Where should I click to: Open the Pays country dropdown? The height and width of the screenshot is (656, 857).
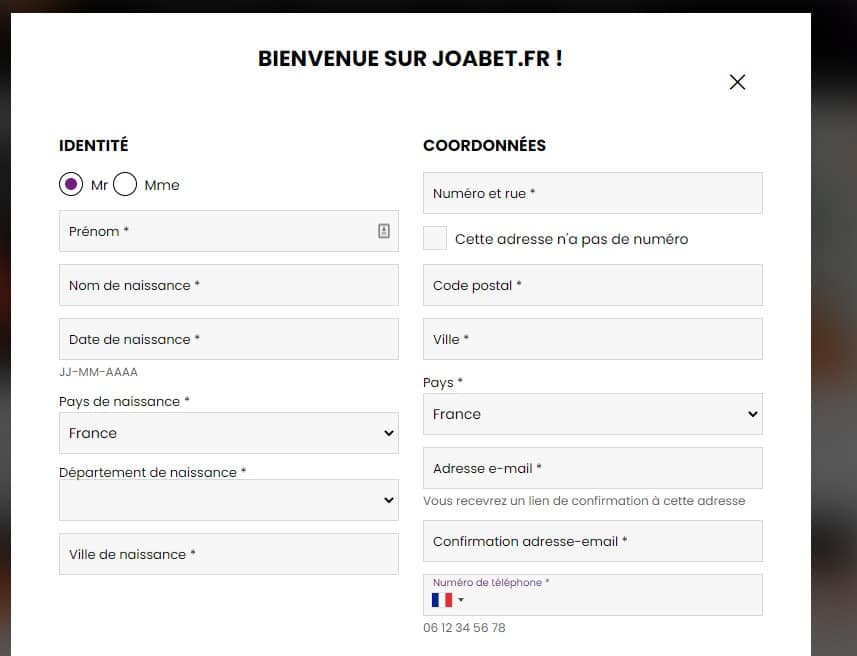click(x=593, y=414)
